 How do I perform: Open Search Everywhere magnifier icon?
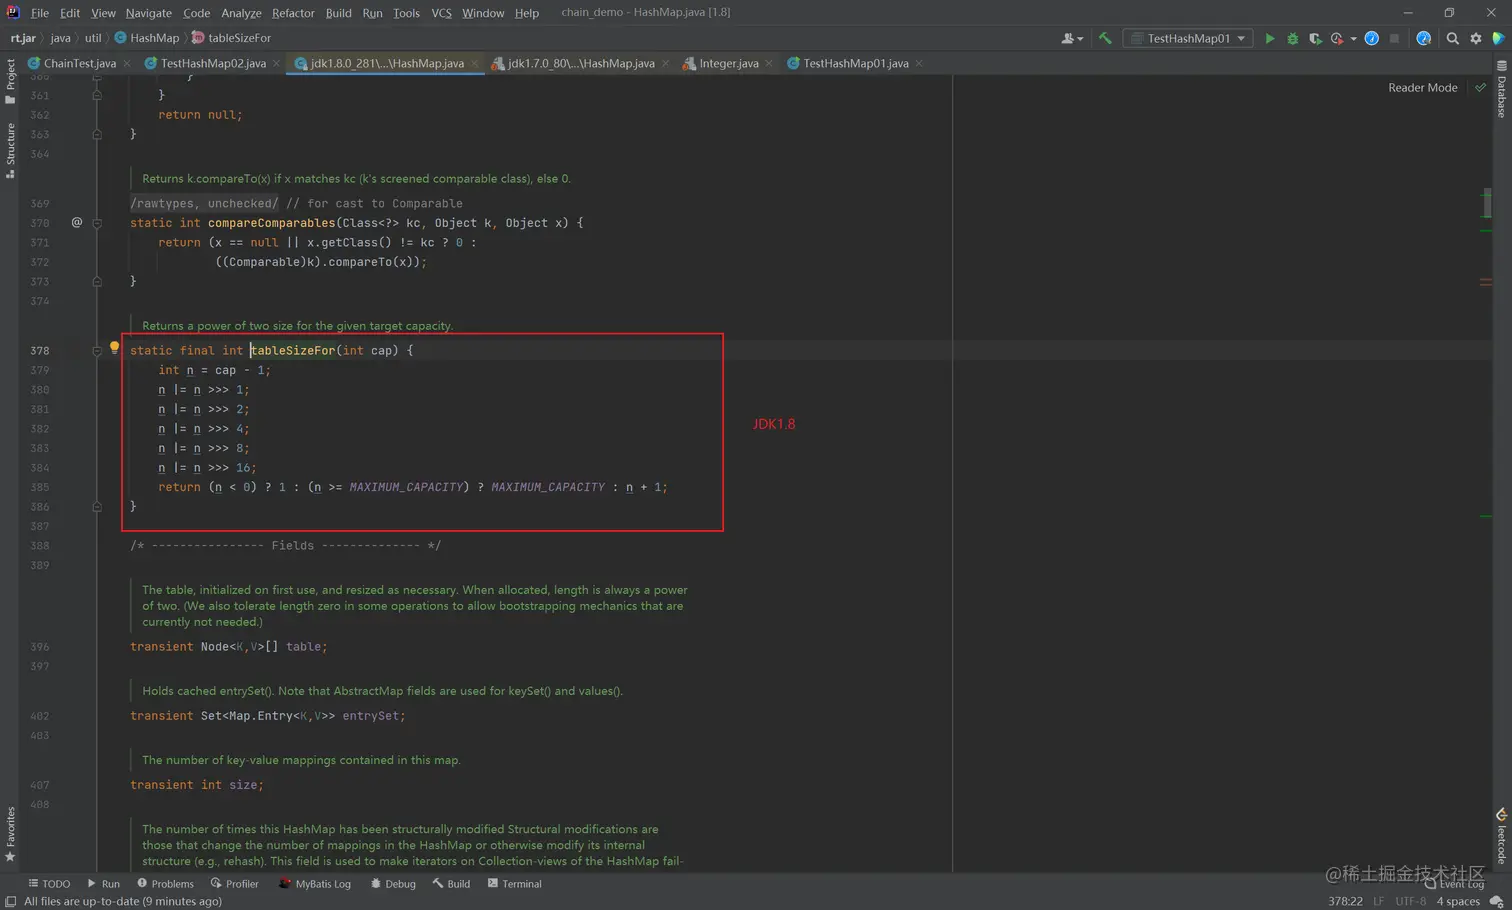tap(1452, 38)
